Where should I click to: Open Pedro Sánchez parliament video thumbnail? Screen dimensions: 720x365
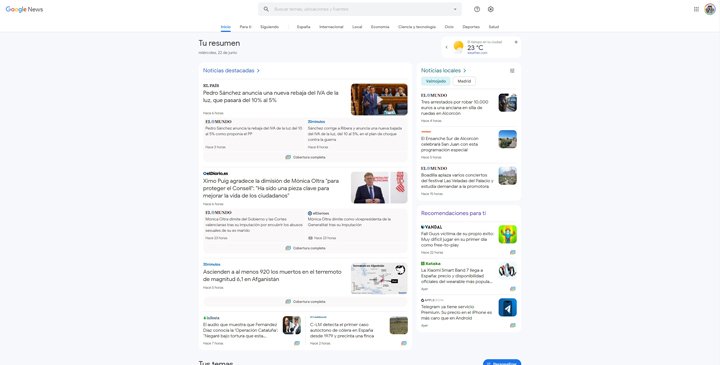[379, 99]
